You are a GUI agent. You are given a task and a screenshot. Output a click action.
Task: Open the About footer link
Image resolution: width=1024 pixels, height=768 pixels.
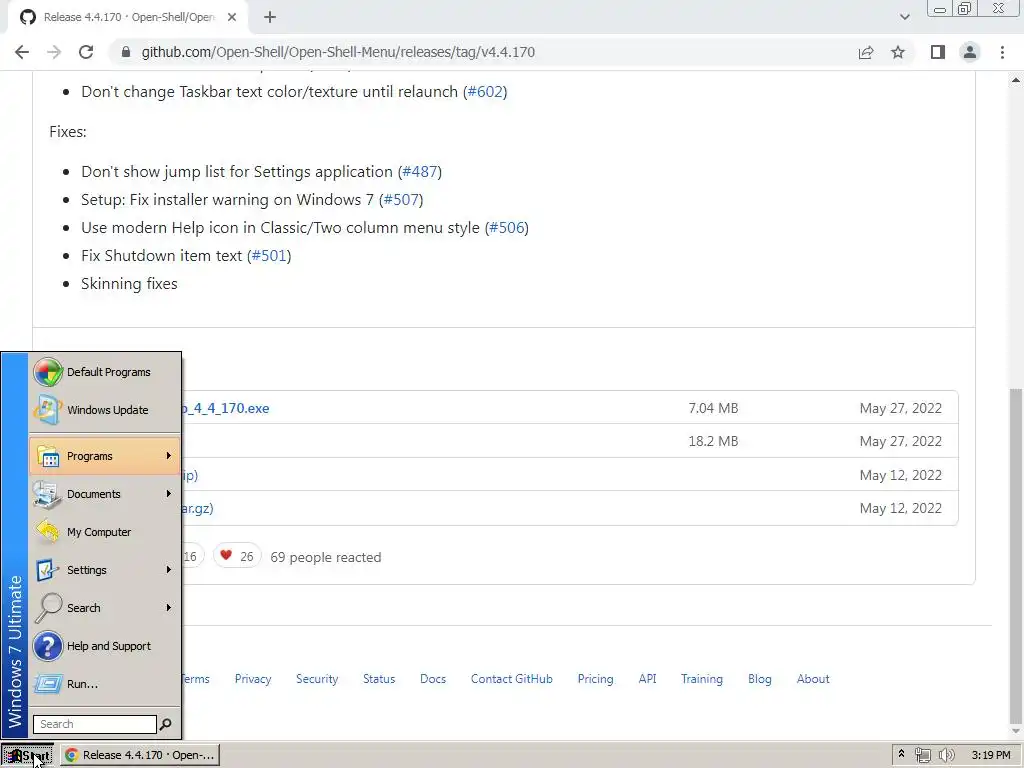click(813, 679)
